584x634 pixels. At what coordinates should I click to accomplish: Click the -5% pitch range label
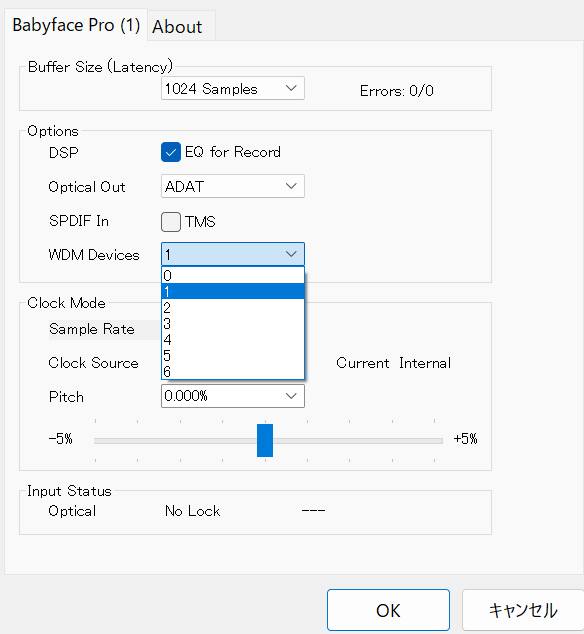click(61, 439)
